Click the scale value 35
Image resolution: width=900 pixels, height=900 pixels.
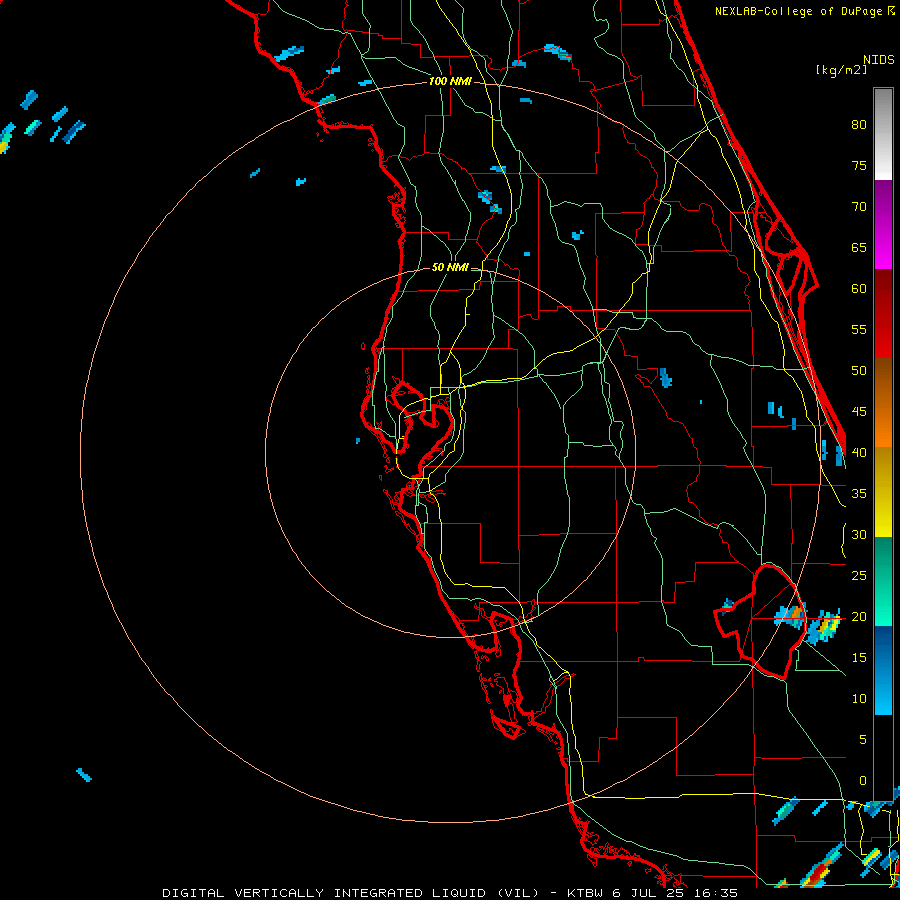(x=859, y=494)
